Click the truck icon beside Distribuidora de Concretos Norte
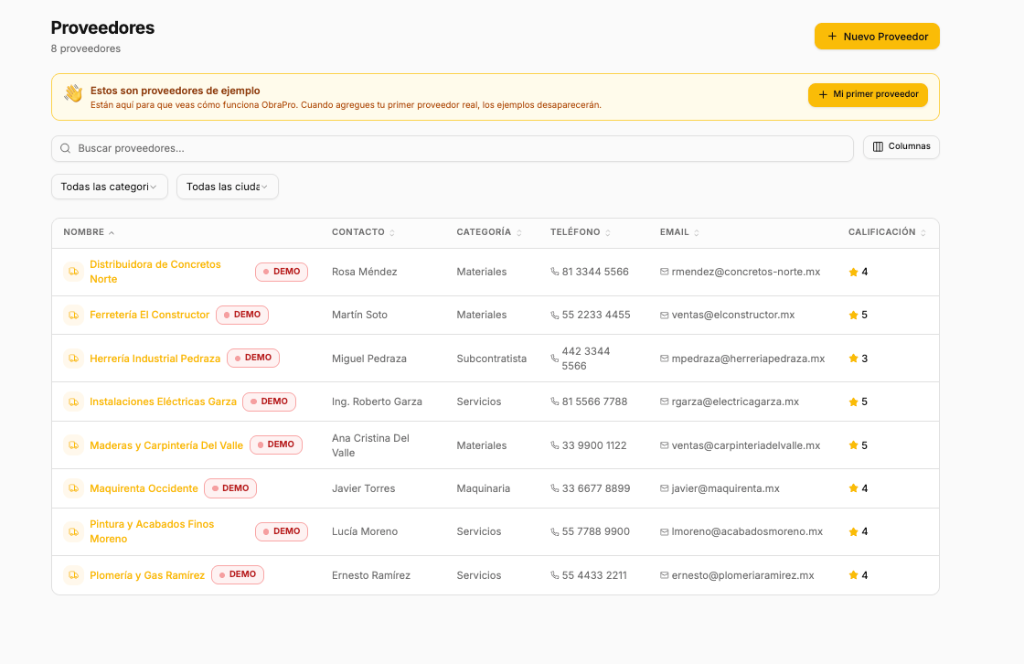This screenshot has height=664, width=1024. [x=73, y=272]
